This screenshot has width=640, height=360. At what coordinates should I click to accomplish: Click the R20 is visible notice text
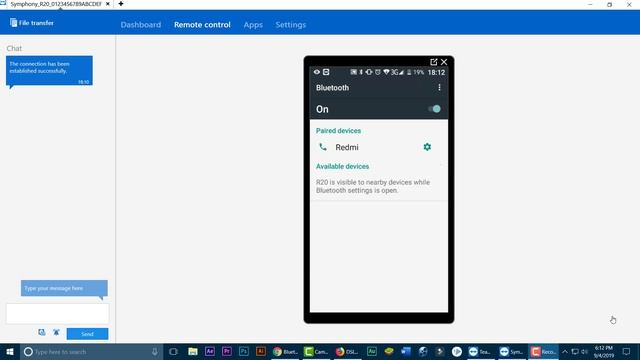tap(373, 186)
